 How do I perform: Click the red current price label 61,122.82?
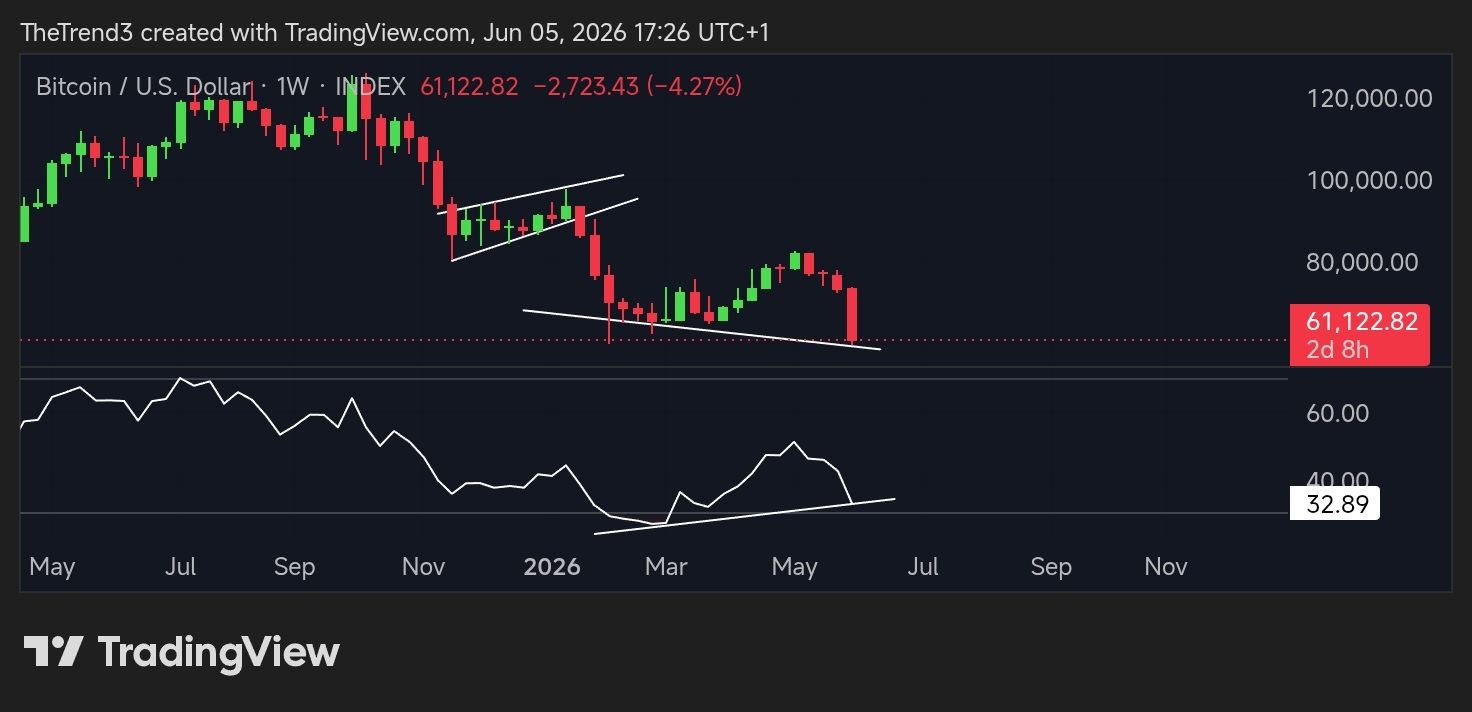(1362, 321)
